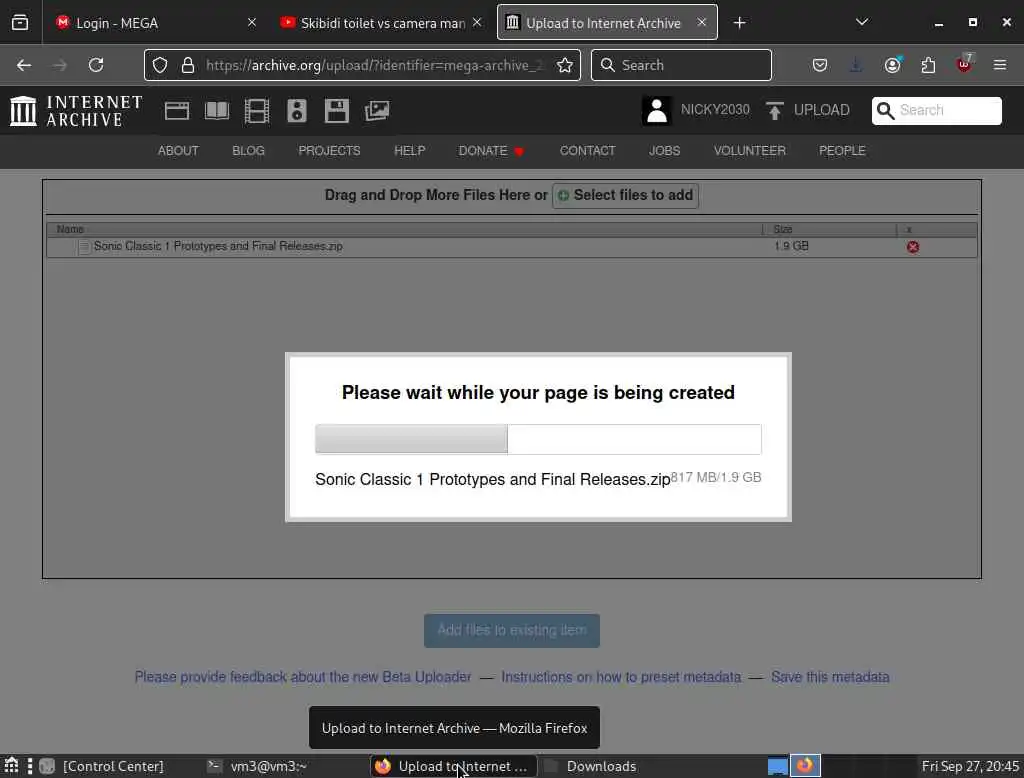
Task: Open the Texts book icon
Action: coord(217,110)
